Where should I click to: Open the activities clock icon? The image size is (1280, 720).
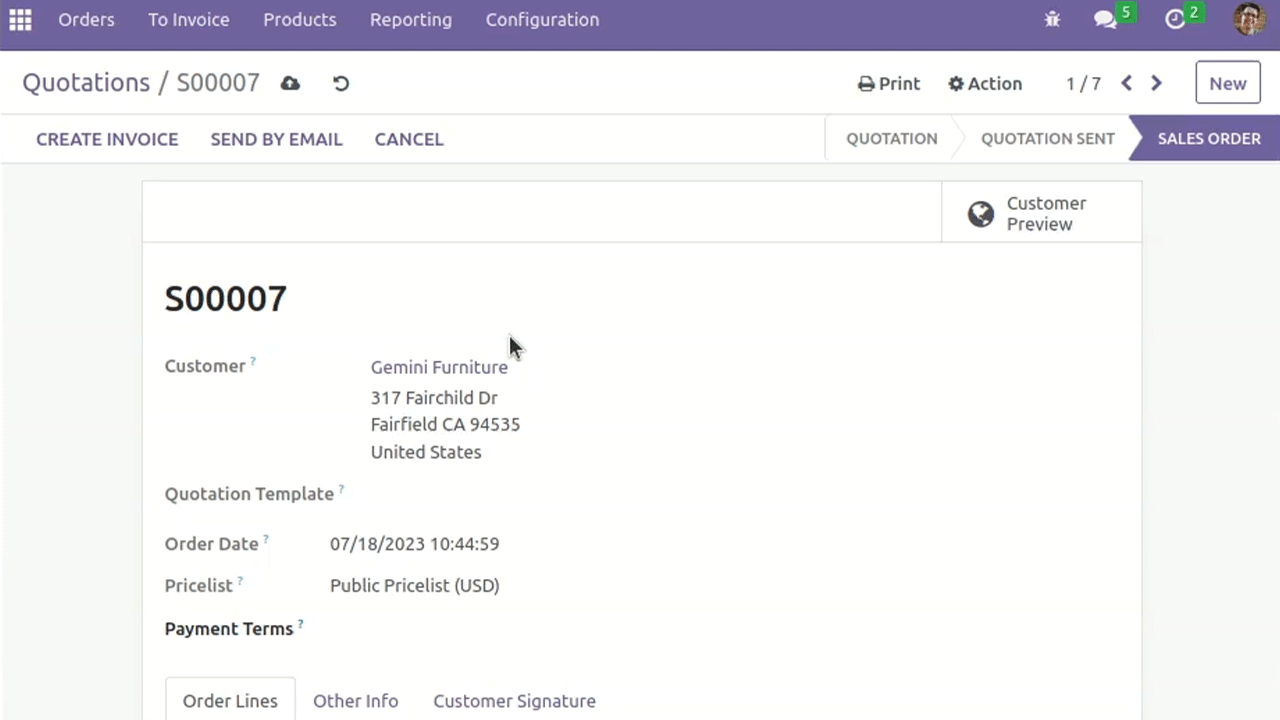(1175, 19)
